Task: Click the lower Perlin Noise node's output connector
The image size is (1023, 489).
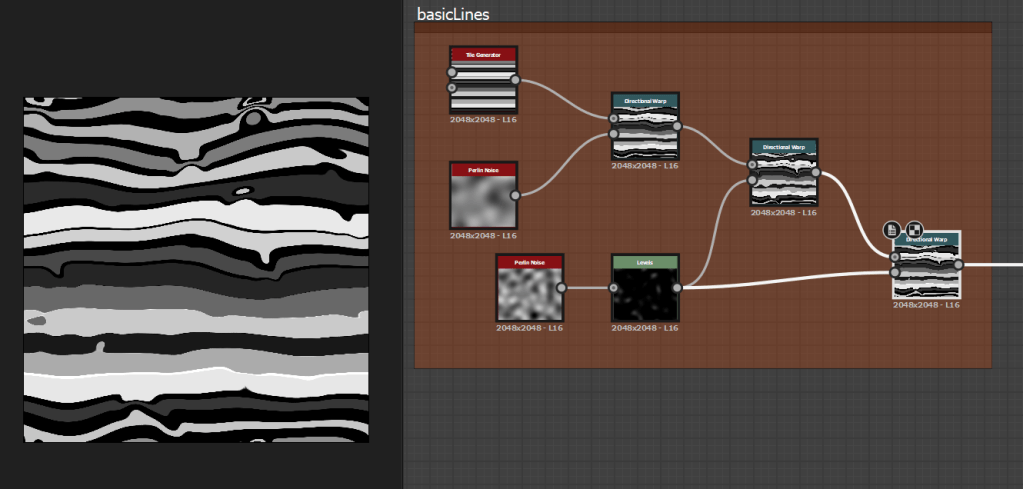Action: coord(562,288)
